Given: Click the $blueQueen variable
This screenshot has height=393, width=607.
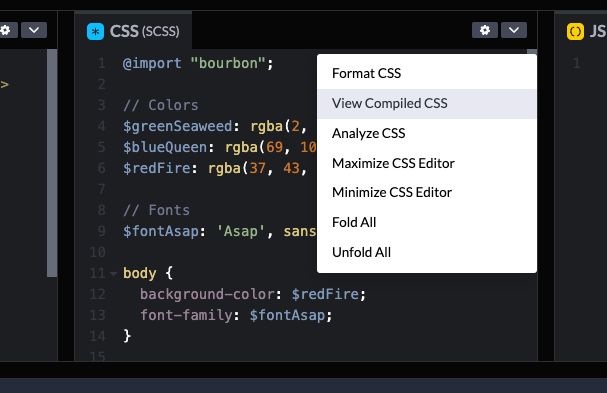Looking at the screenshot, I should pos(165,147).
